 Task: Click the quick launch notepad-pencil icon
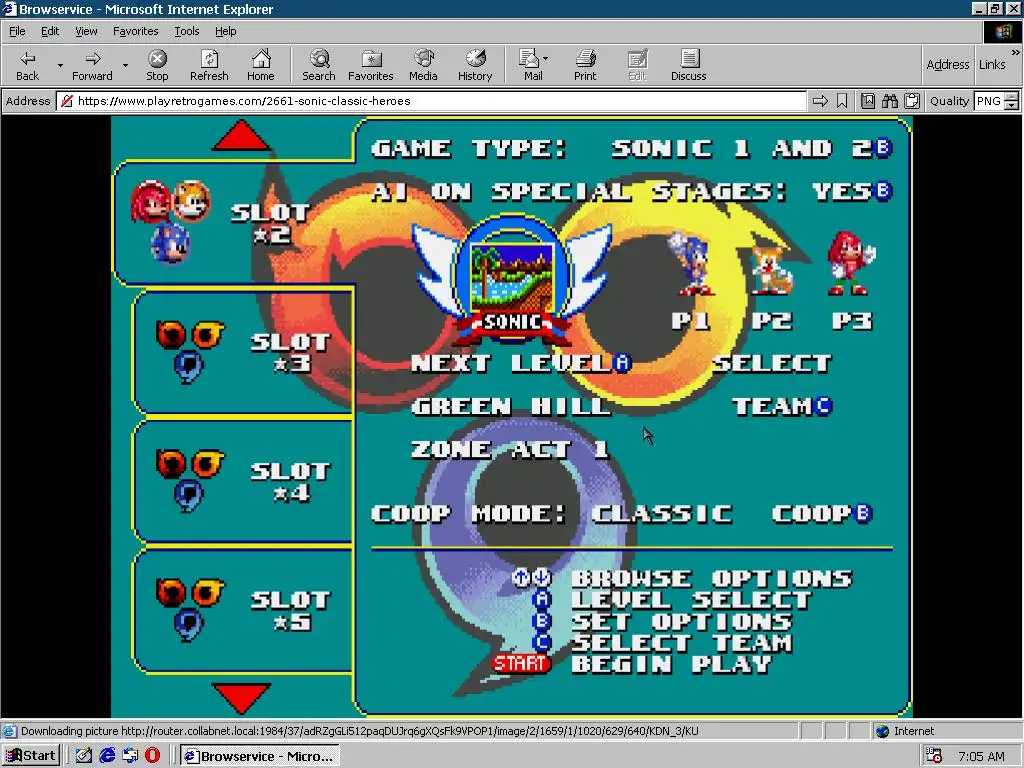pyautogui.click(x=84, y=756)
